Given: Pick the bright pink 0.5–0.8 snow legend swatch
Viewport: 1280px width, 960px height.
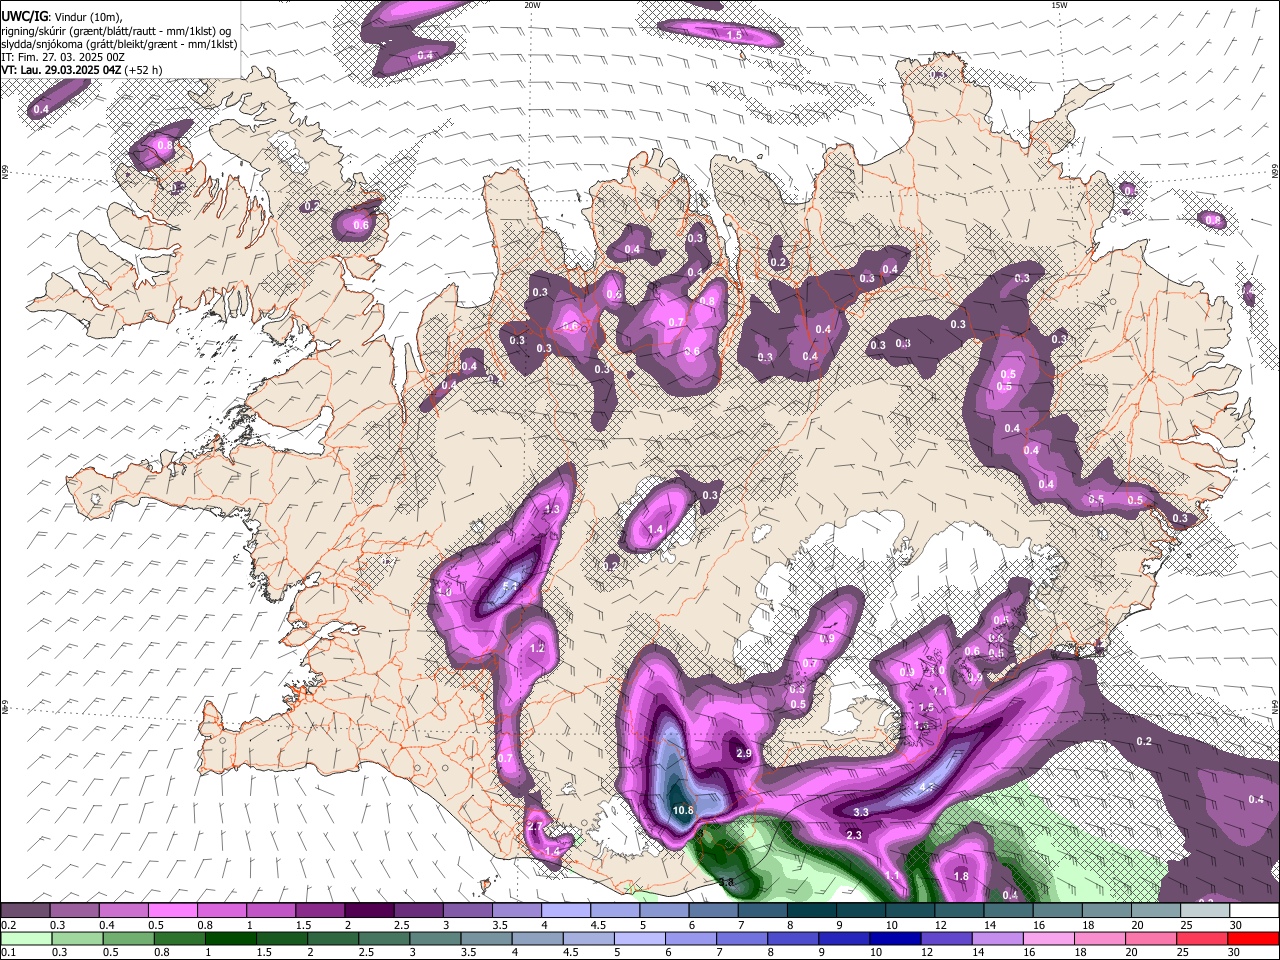Looking at the screenshot, I should coord(172,910).
